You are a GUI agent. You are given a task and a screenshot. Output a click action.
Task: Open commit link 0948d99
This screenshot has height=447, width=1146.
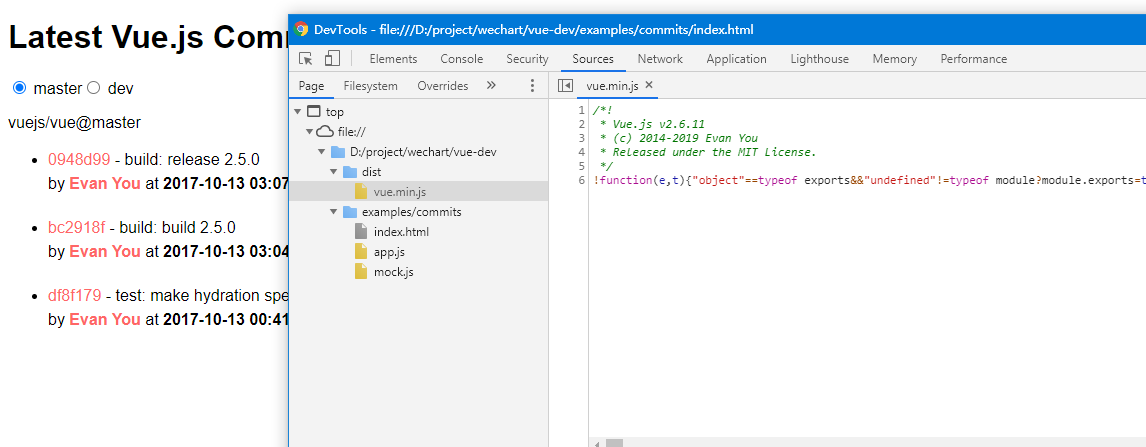(79, 159)
